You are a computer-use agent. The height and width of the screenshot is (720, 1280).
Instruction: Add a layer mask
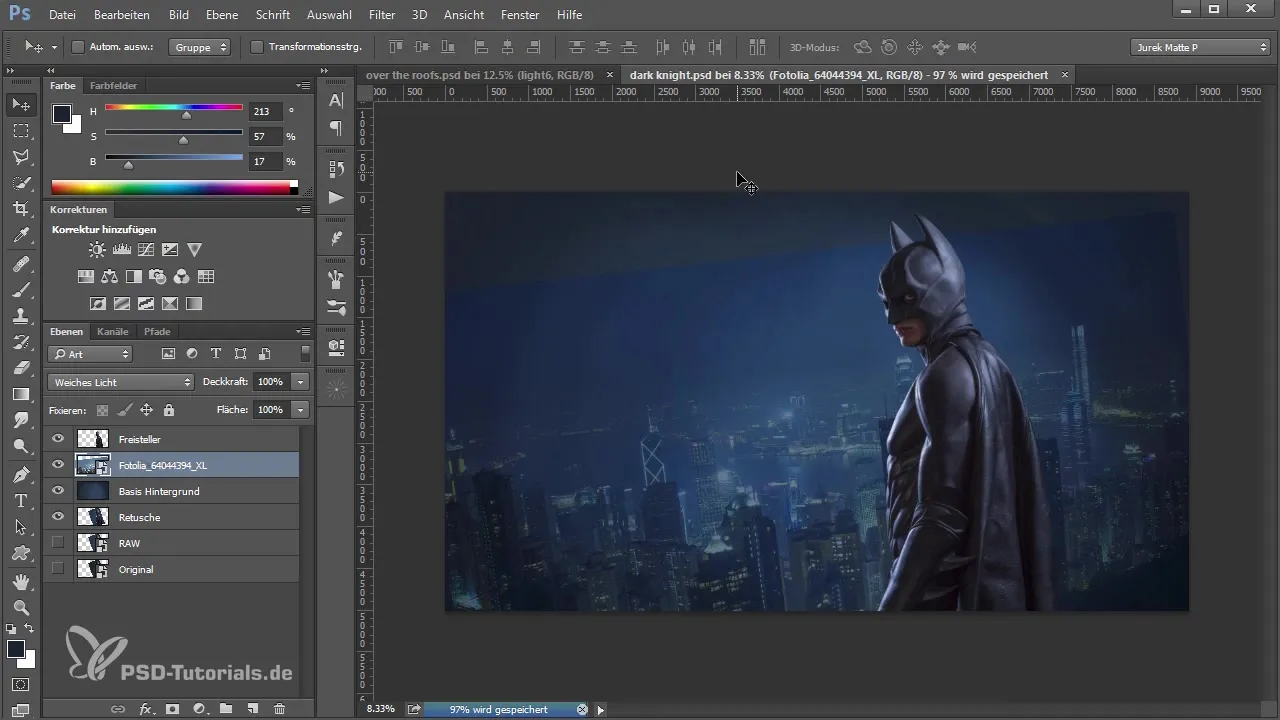[x=172, y=708]
